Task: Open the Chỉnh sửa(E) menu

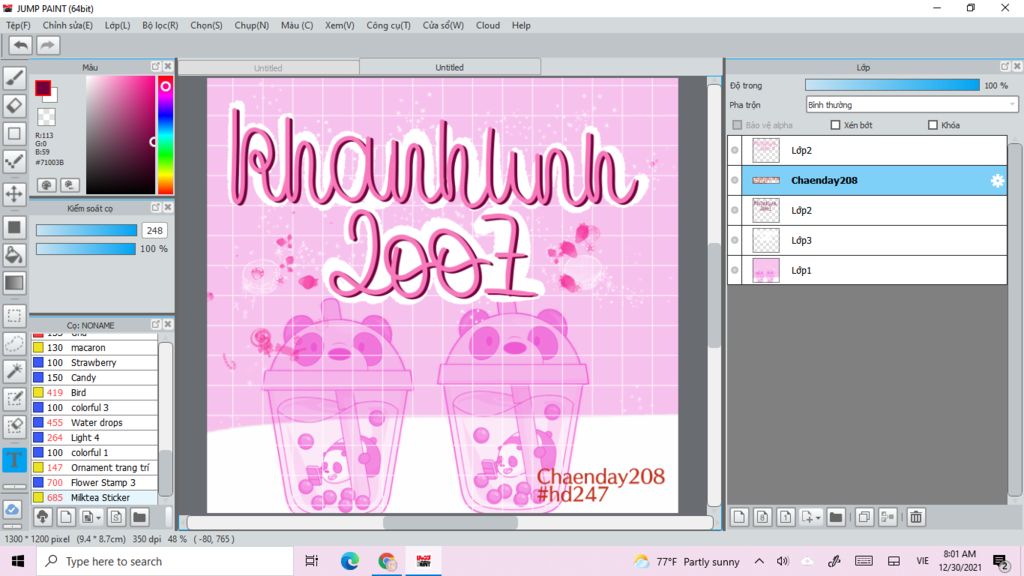Action: pyautogui.click(x=68, y=25)
